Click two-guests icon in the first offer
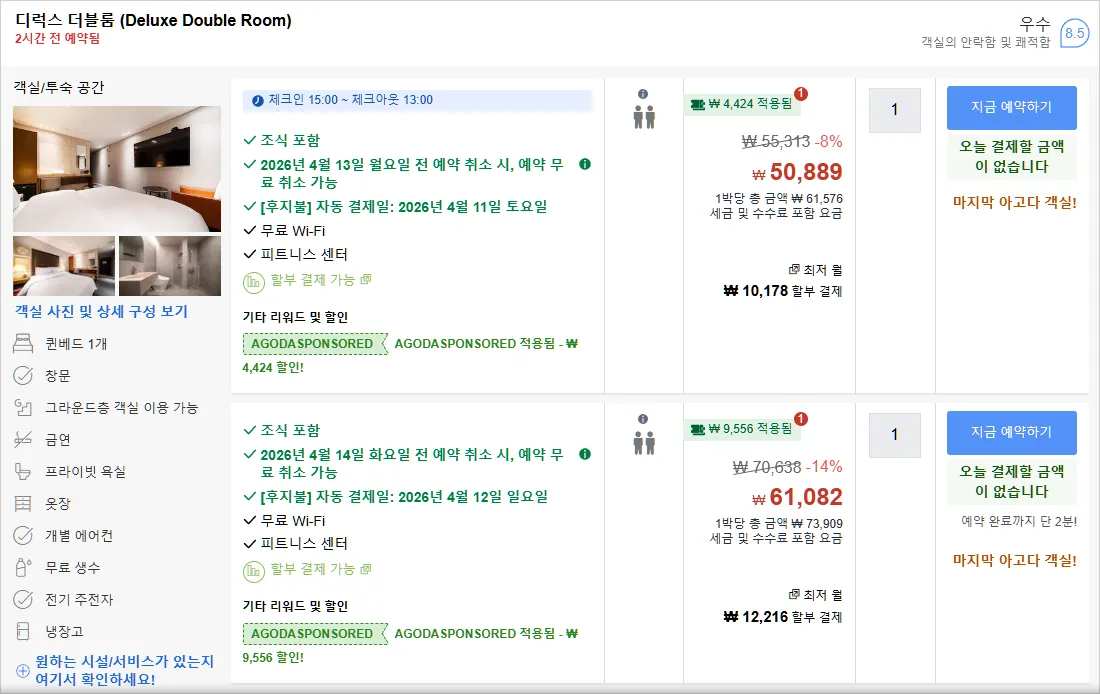1100x694 pixels. coord(644,117)
